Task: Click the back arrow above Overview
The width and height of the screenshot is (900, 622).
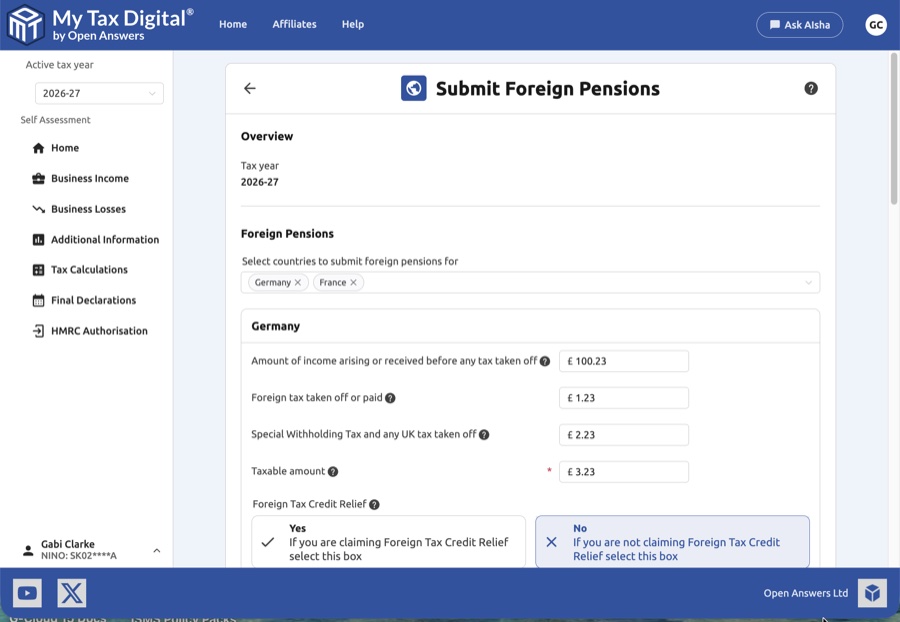Action: [x=249, y=88]
